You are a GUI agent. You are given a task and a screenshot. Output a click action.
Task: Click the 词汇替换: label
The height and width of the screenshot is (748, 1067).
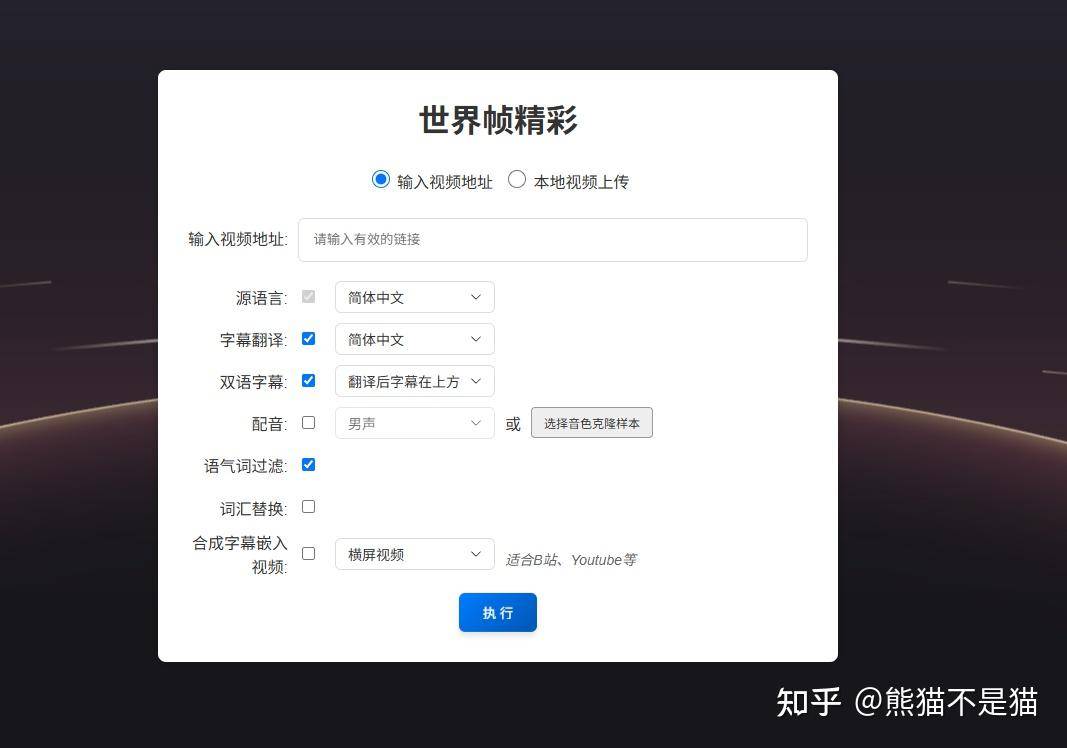pyautogui.click(x=253, y=508)
